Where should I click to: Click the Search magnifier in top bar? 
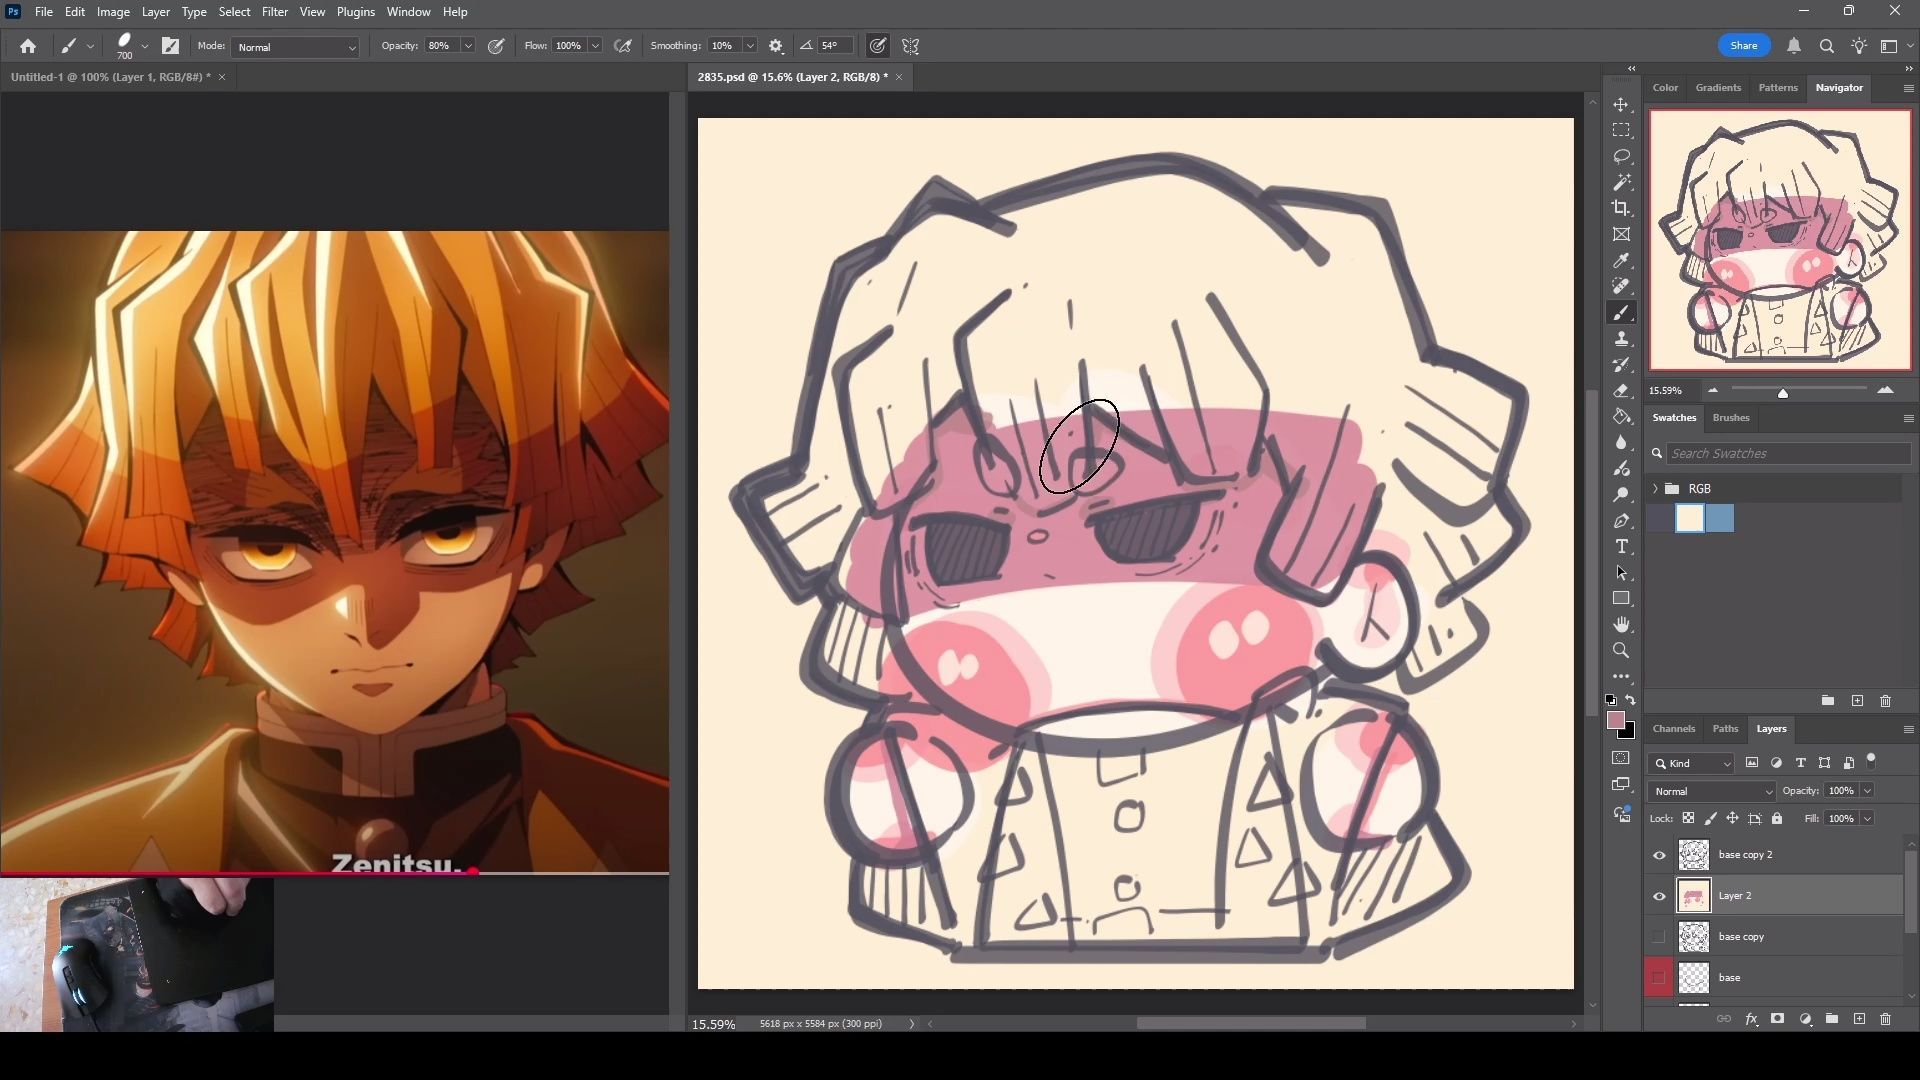[x=1826, y=46]
